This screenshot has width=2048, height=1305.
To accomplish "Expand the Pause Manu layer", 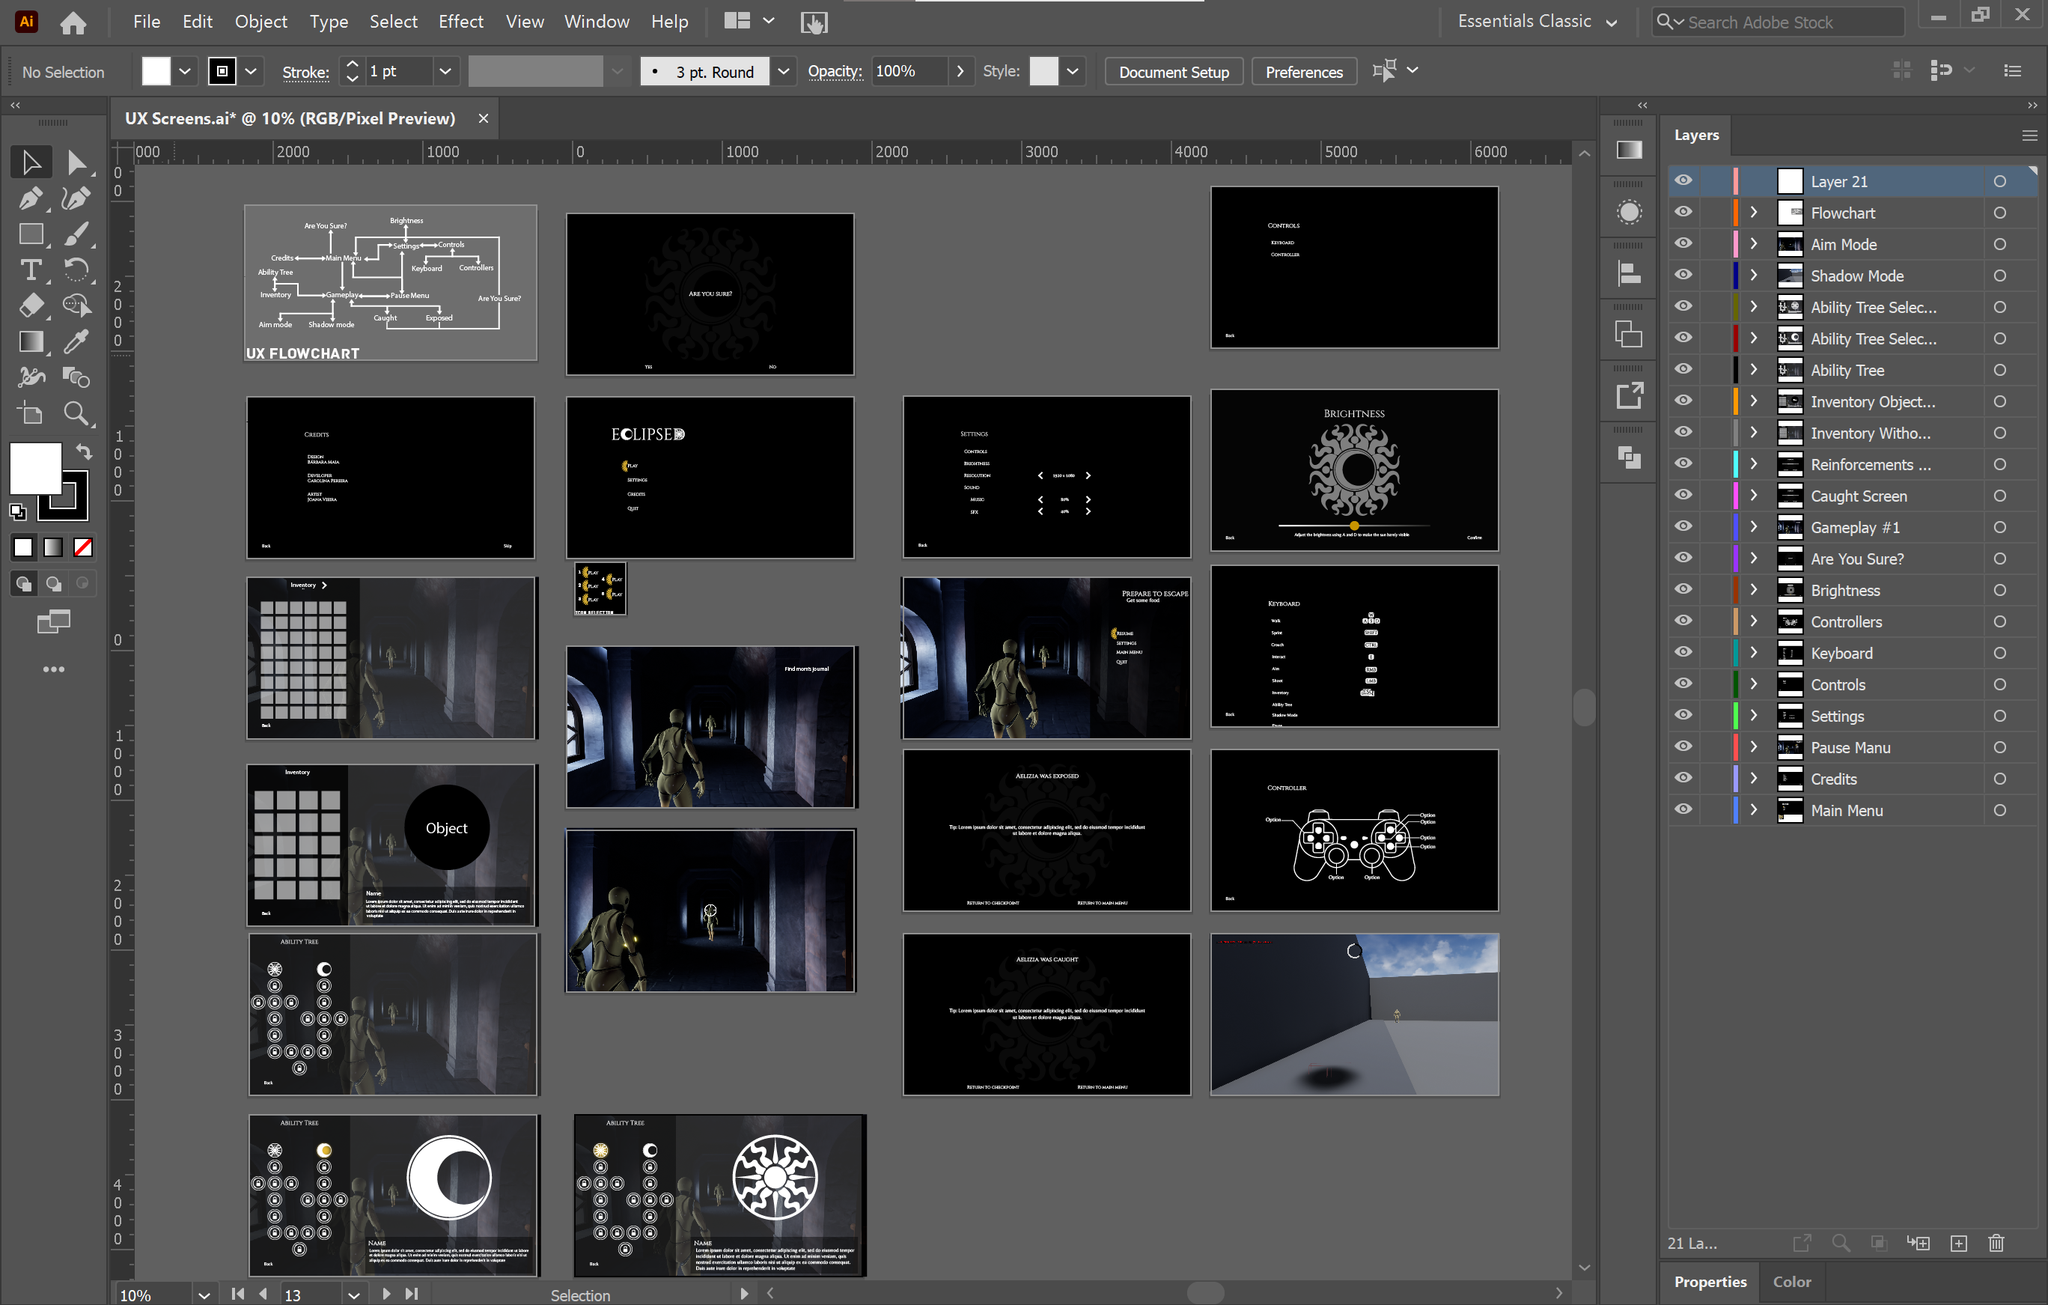I will point(1753,747).
